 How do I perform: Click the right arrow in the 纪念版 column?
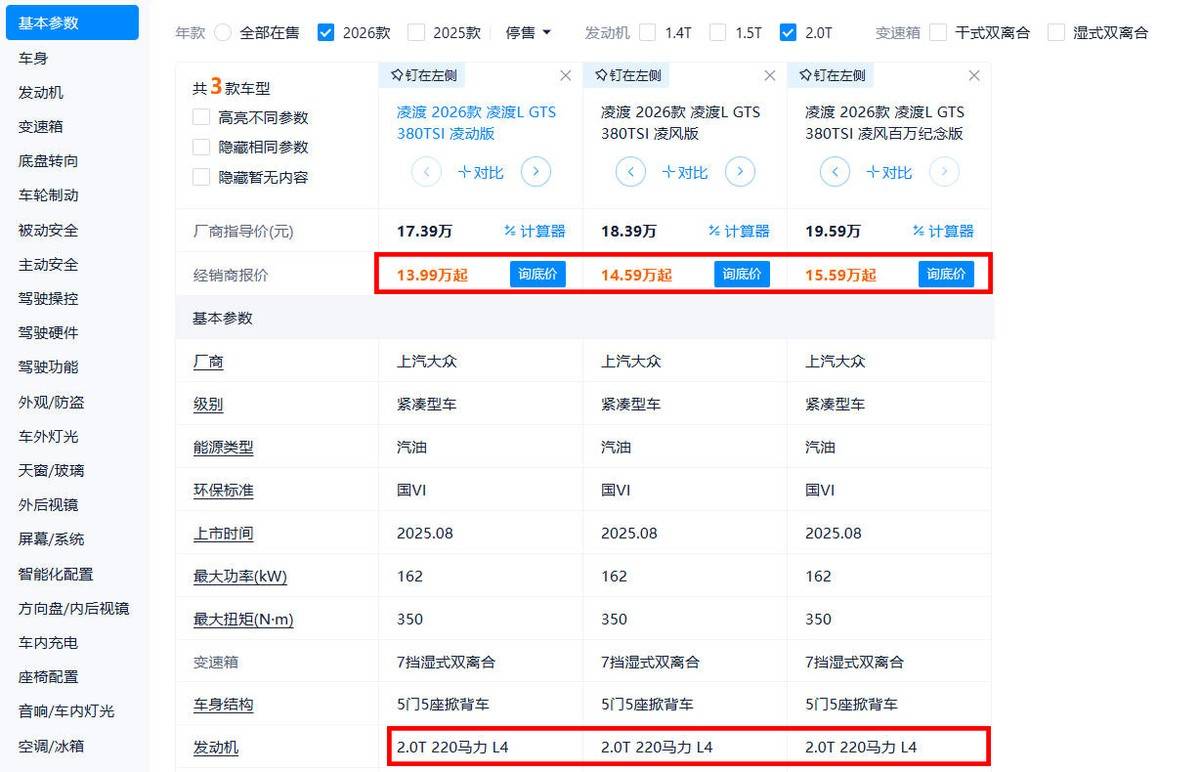point(944,171)
